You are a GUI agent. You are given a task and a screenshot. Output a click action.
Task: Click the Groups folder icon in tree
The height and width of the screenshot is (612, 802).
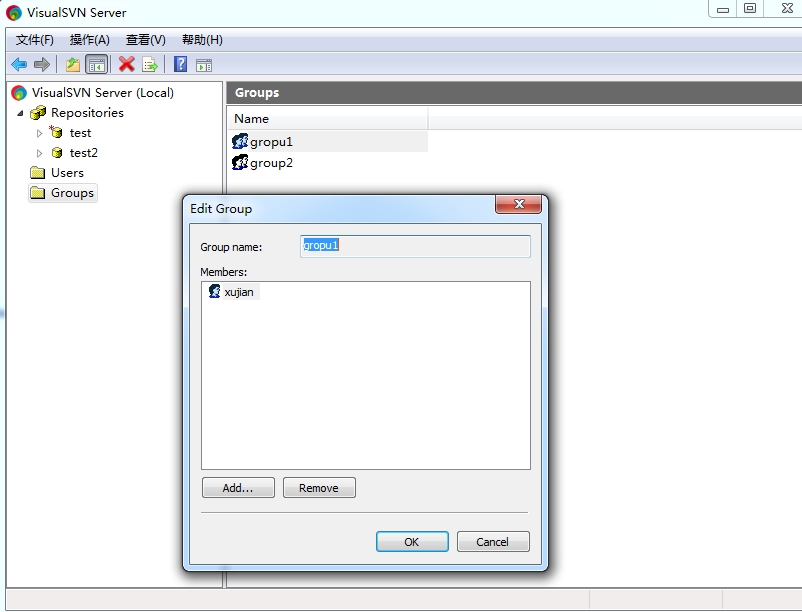tap(37, 193)
